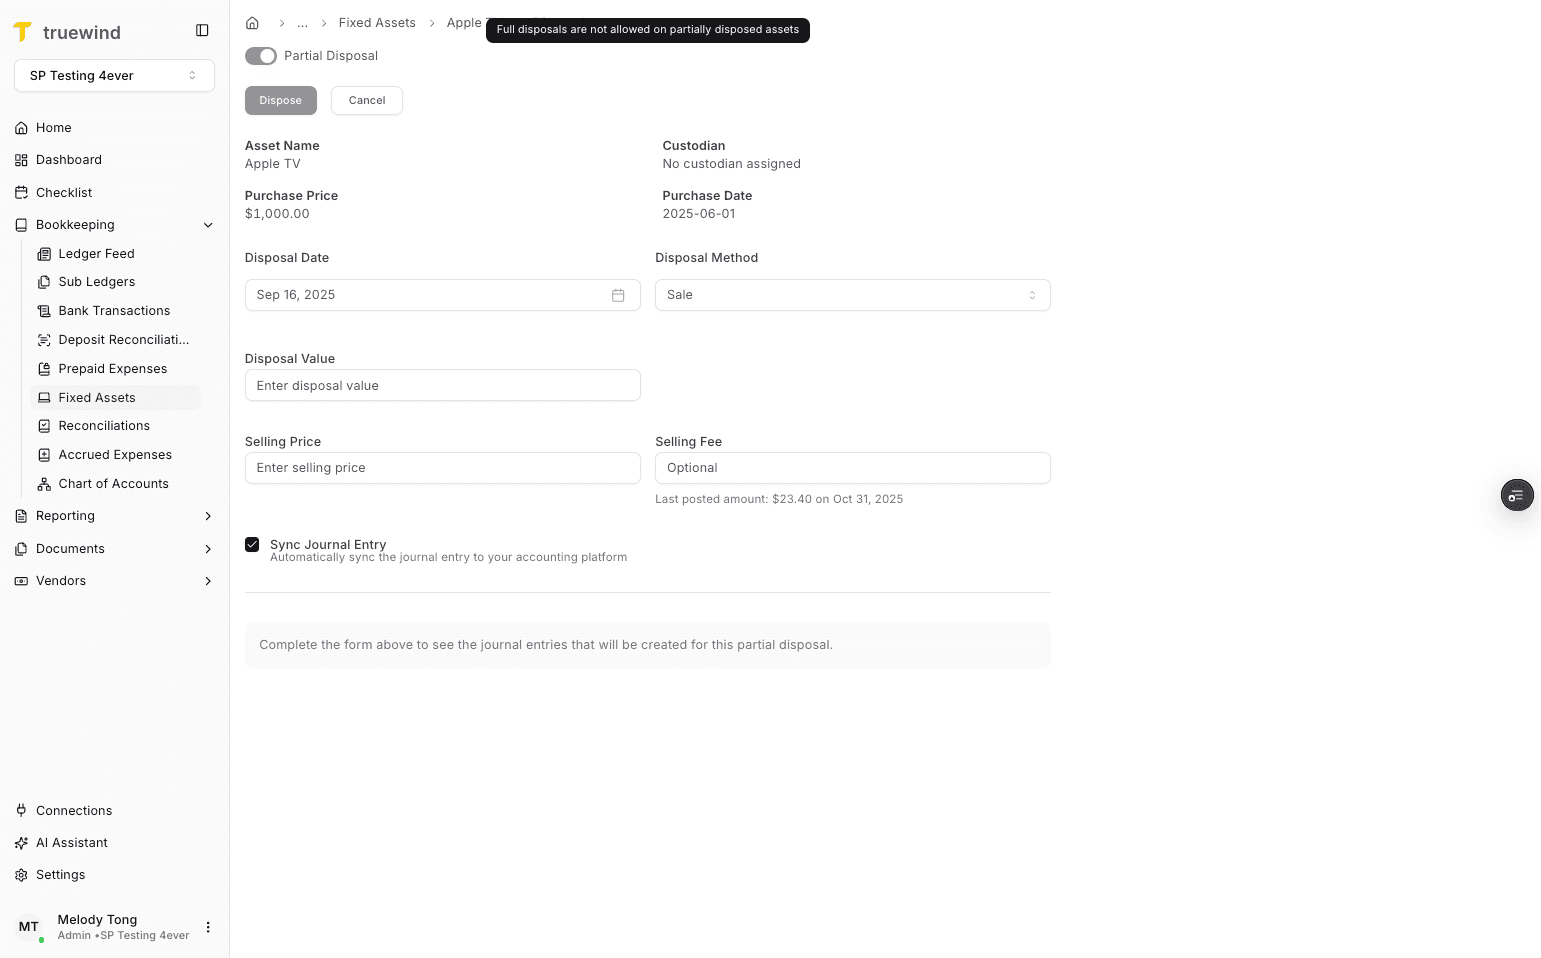Open the SP Testing 4ever workspace selector
This screenshot has width=1541, height=958.
tap(113, 75)
